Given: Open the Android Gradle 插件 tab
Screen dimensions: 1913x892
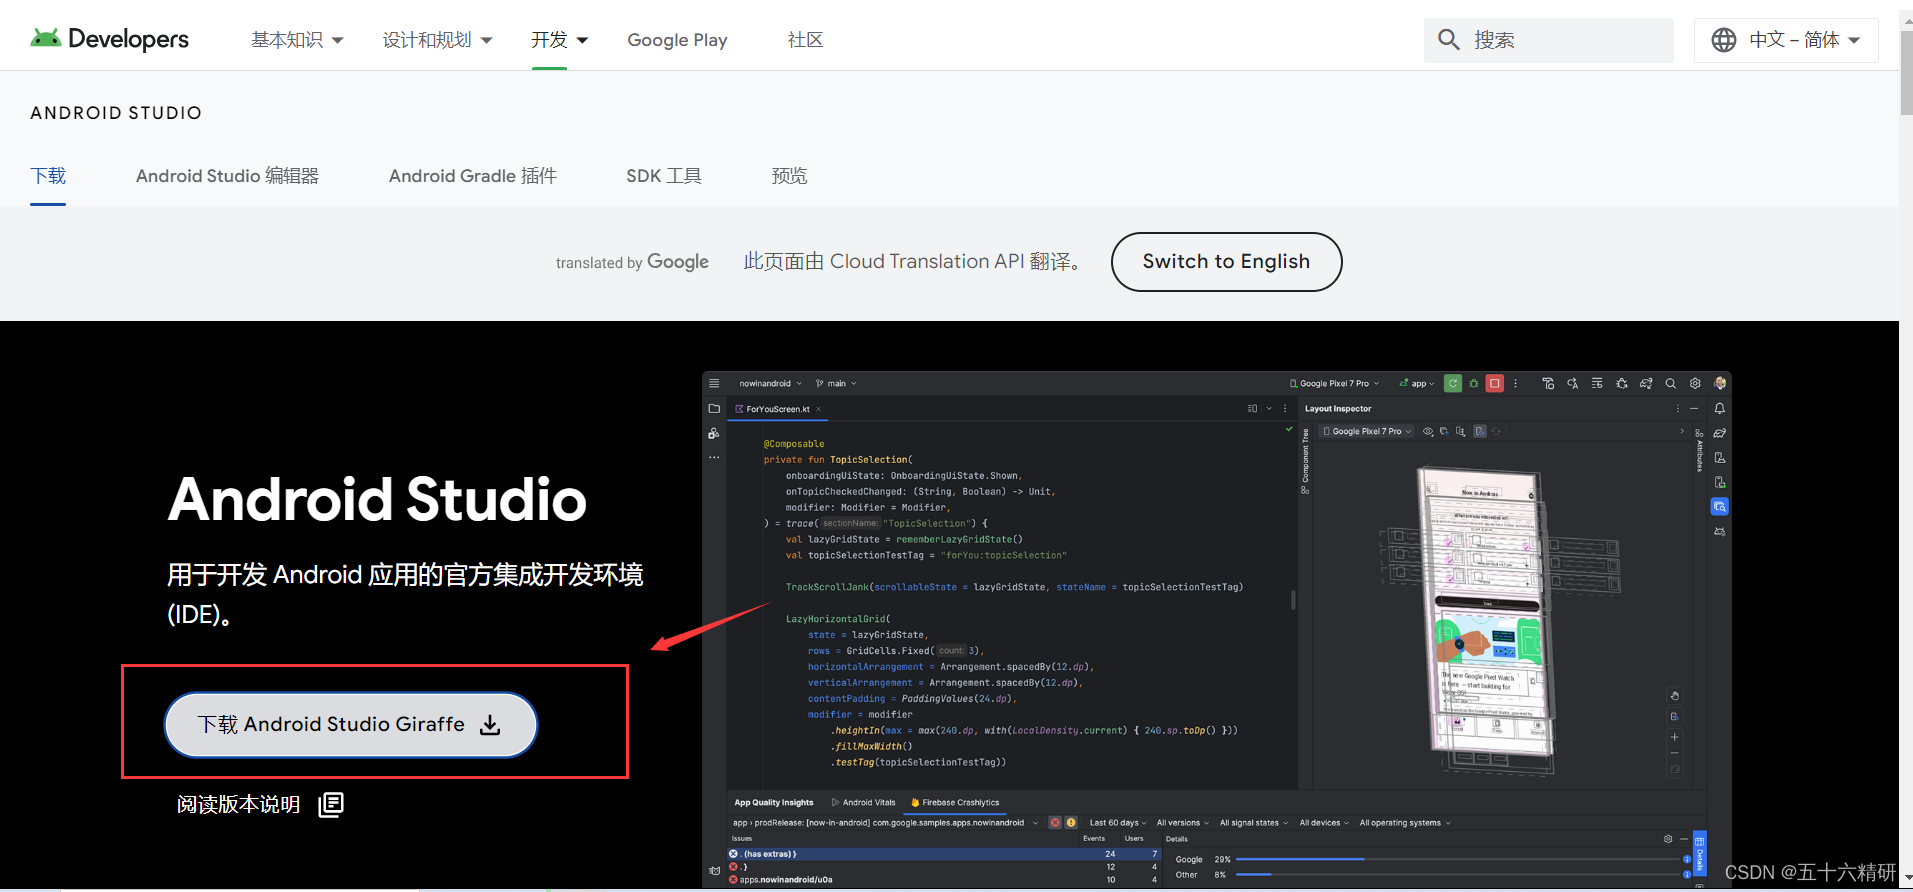Looking at the screenshot, I should [473, 176].
